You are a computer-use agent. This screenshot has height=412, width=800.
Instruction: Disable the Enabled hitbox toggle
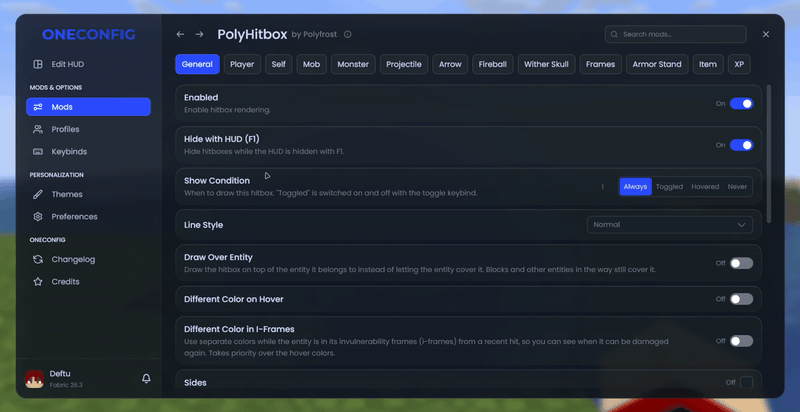[x=741, y=104]
